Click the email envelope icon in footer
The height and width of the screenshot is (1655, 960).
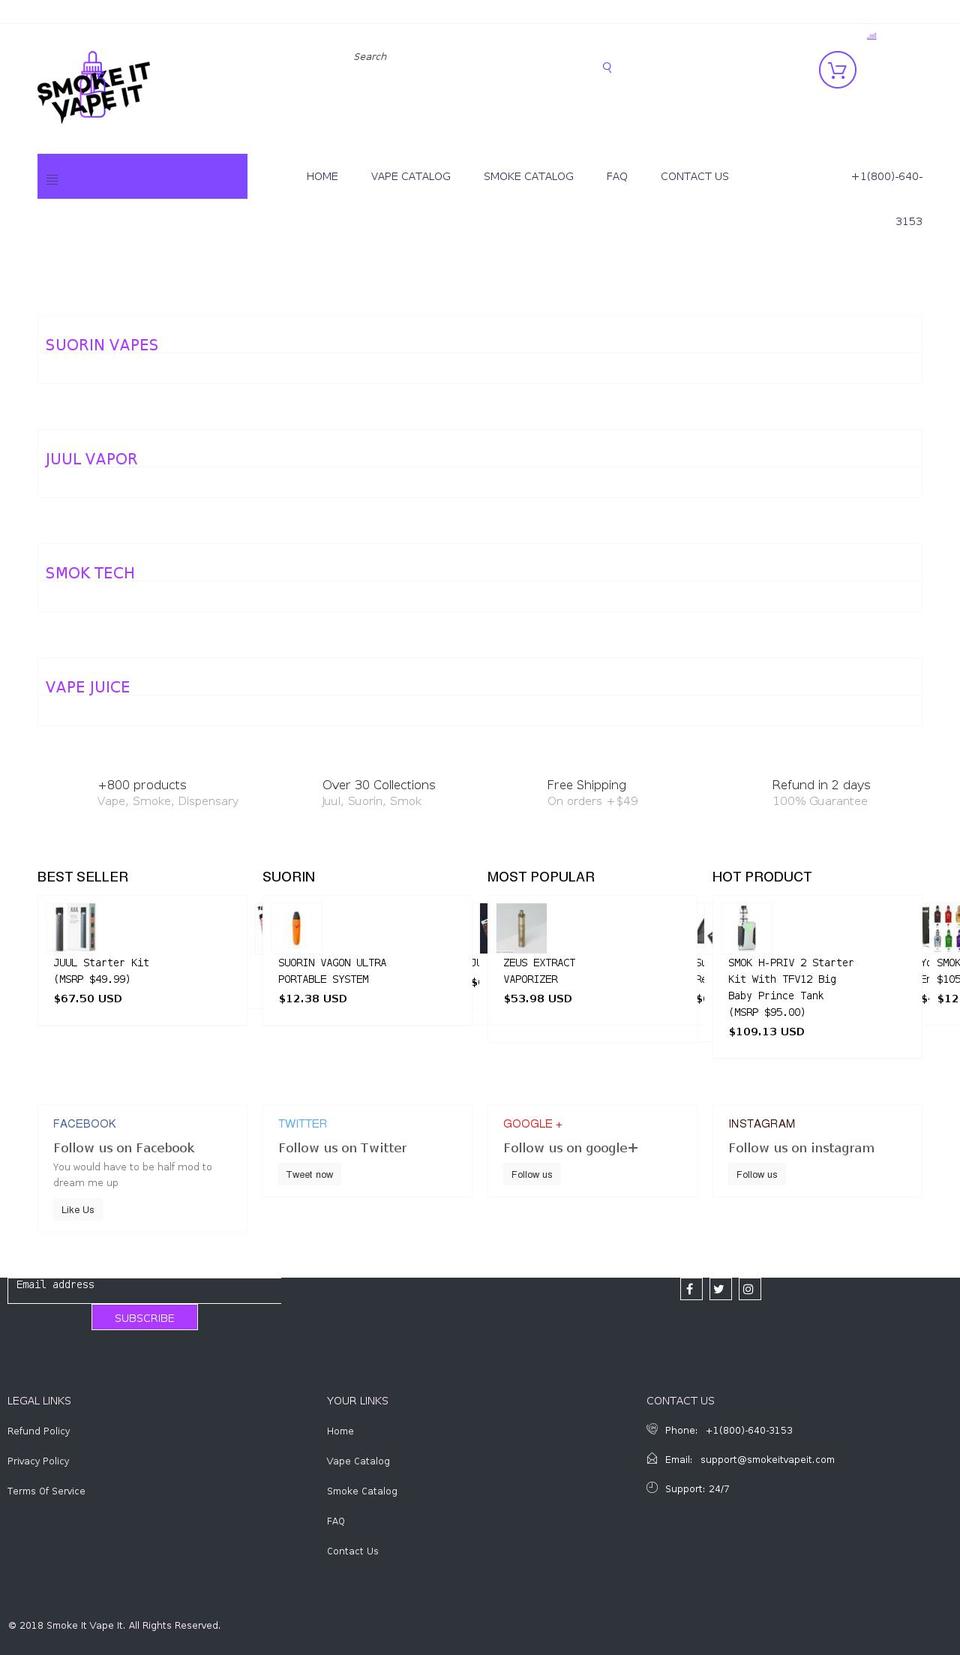pyautogui.click(x=652, y=1458)
